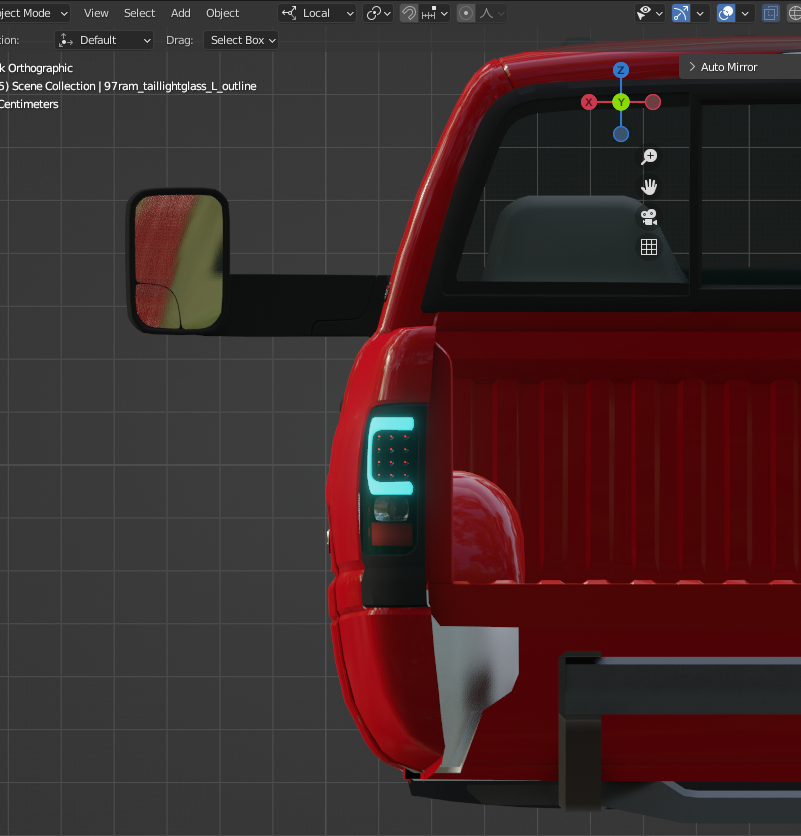Screen dimensions: 801x836
Task: Toggle viewport gizmos display button
Action: coord(681,13)
